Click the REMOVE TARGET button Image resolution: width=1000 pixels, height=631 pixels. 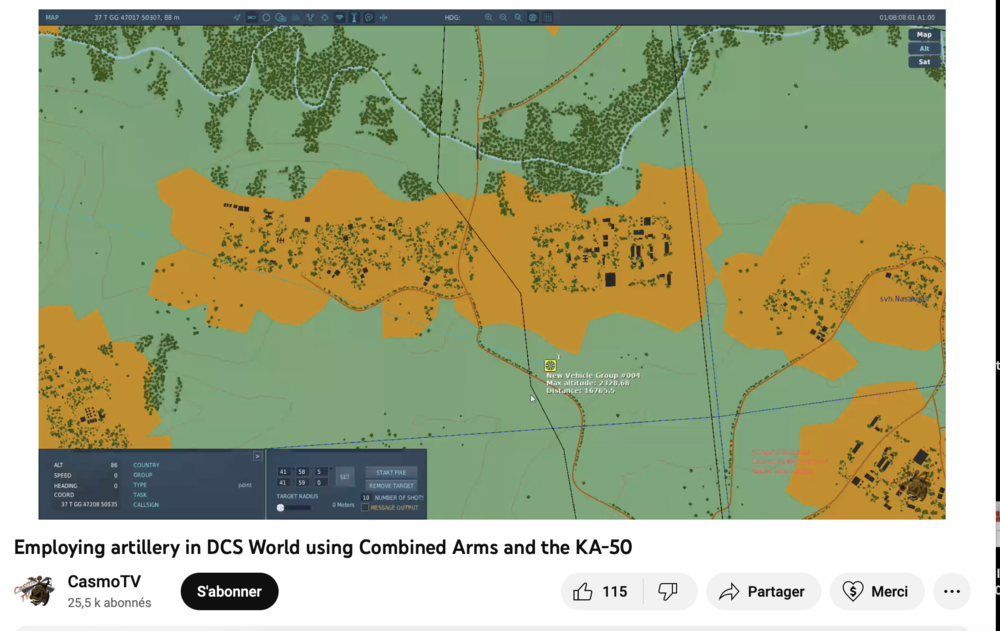click(392, 486)
